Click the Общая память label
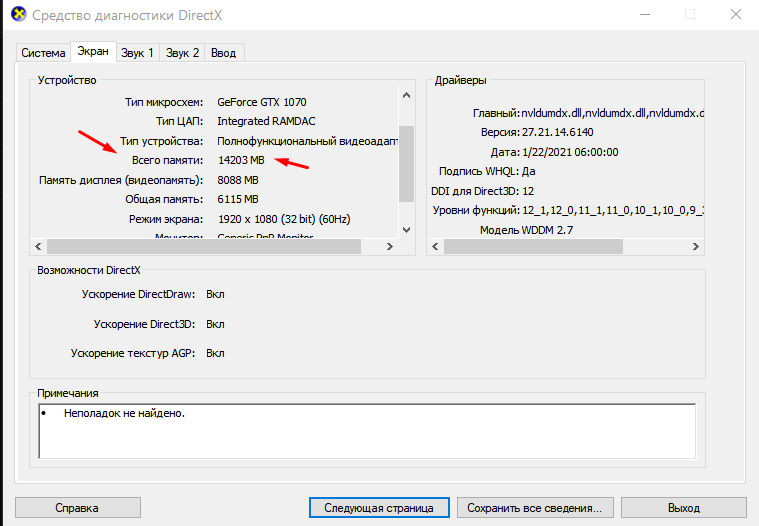Viewport: 759px width, 526px height. [164, 199]
